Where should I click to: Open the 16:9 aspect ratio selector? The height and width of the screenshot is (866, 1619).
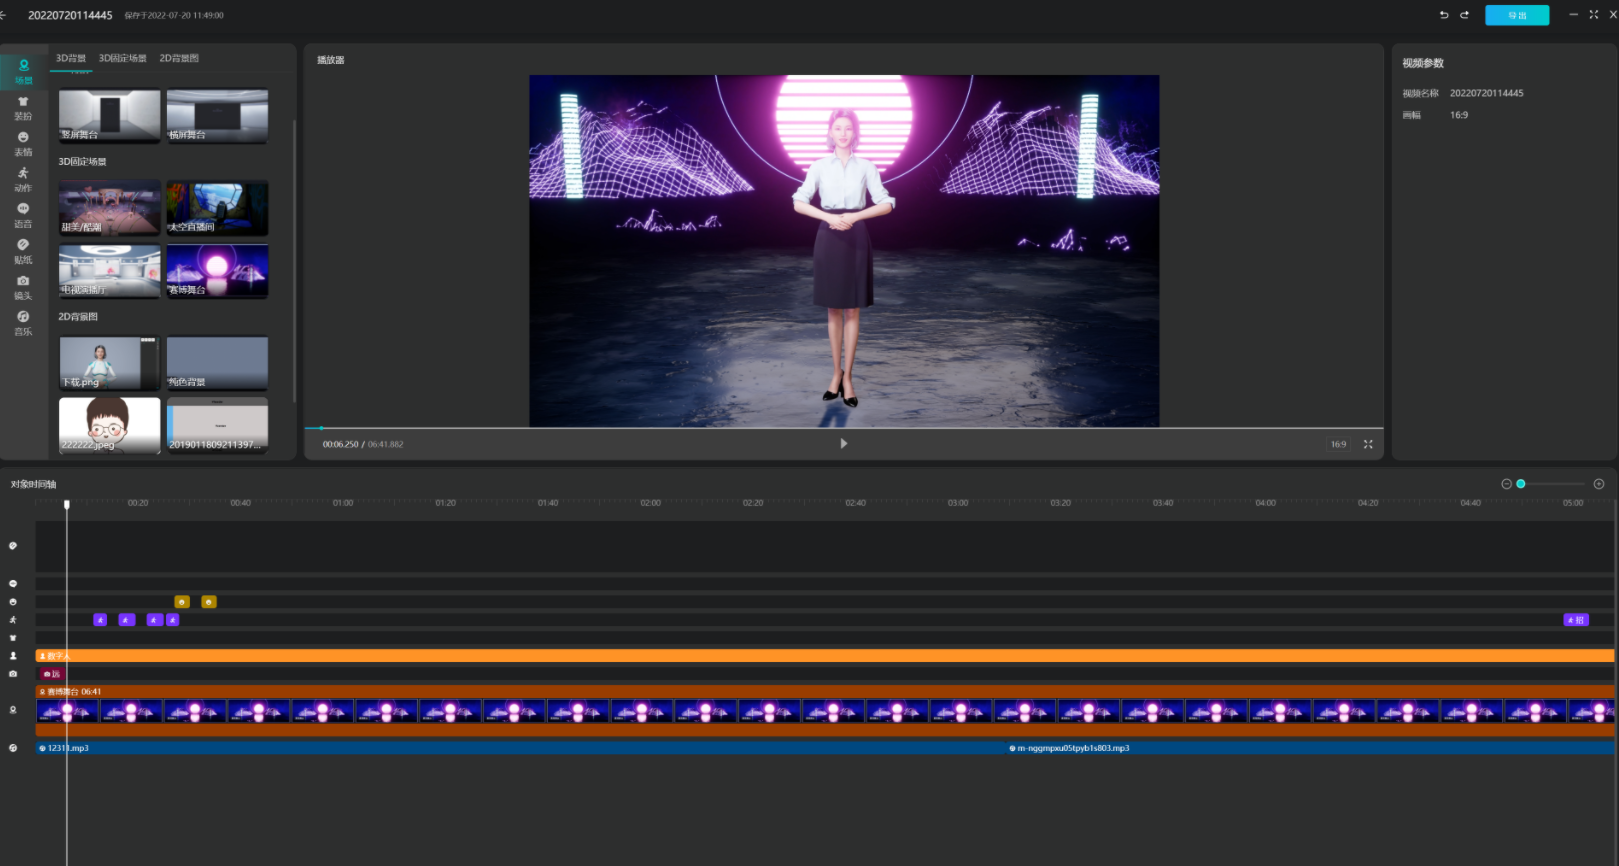1338,444
